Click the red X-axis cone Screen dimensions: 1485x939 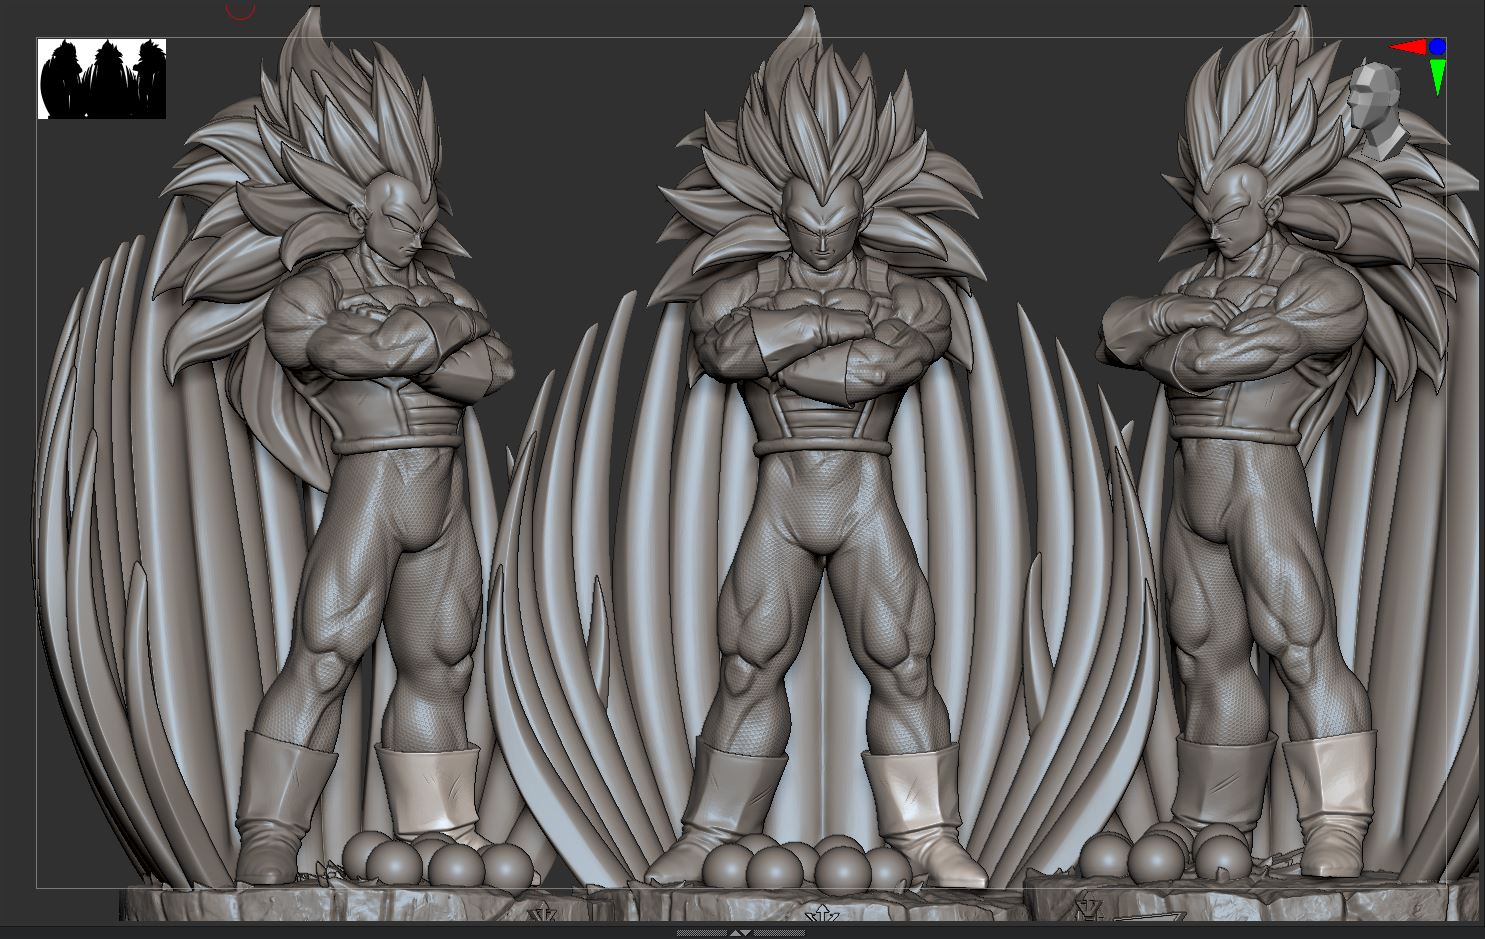click(x=1408, y=46)
